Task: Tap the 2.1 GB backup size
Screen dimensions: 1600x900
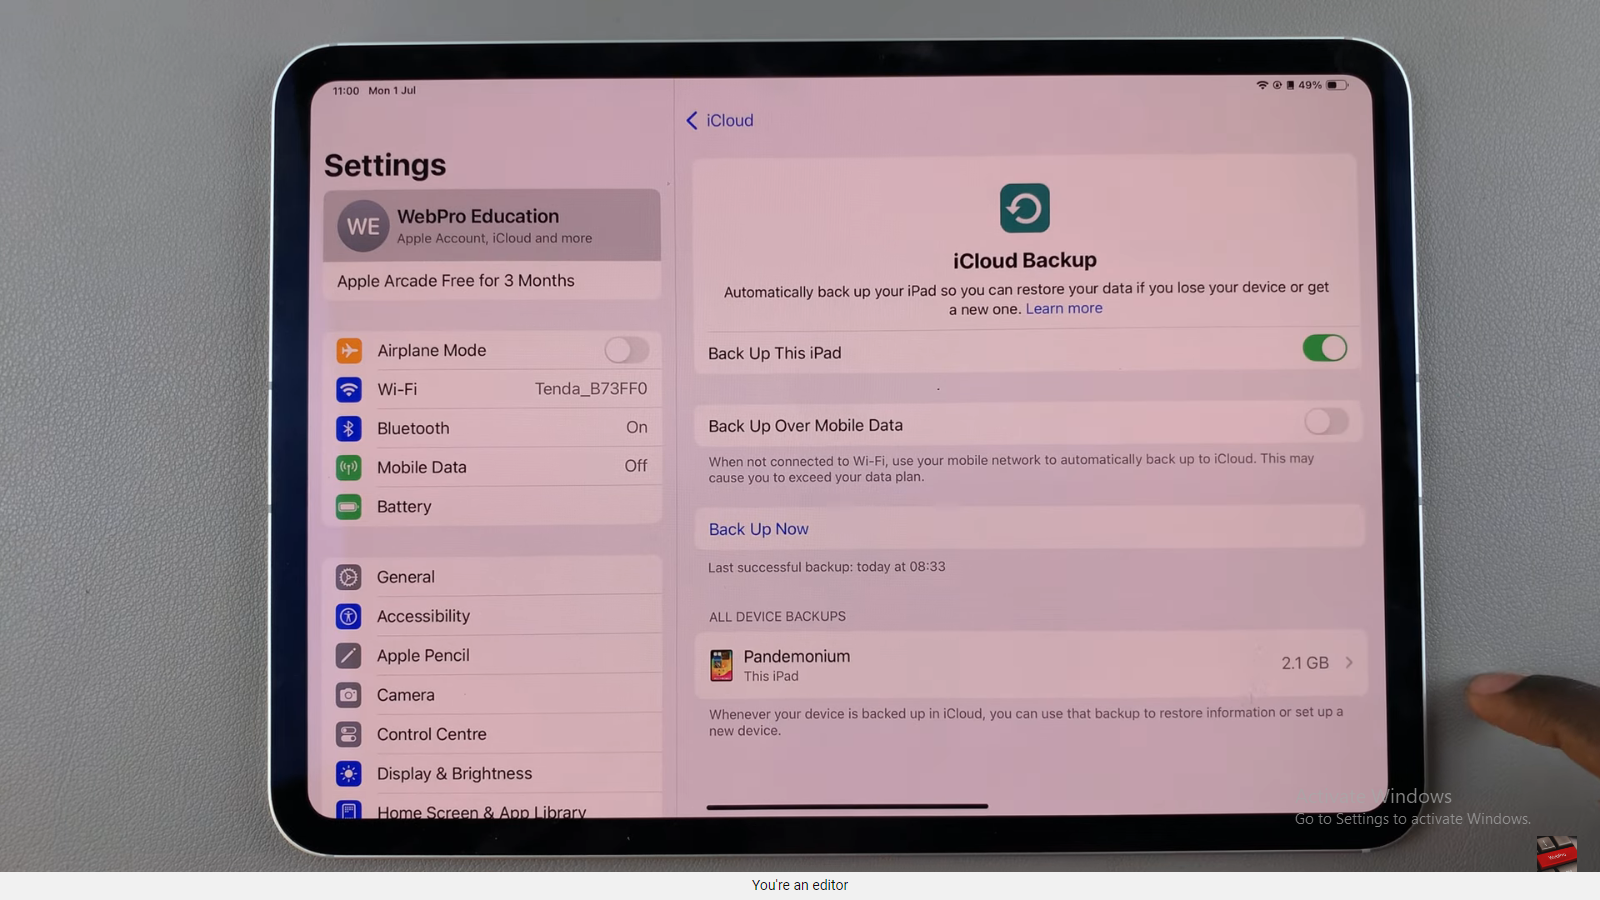Action: tap(1305, 663)
